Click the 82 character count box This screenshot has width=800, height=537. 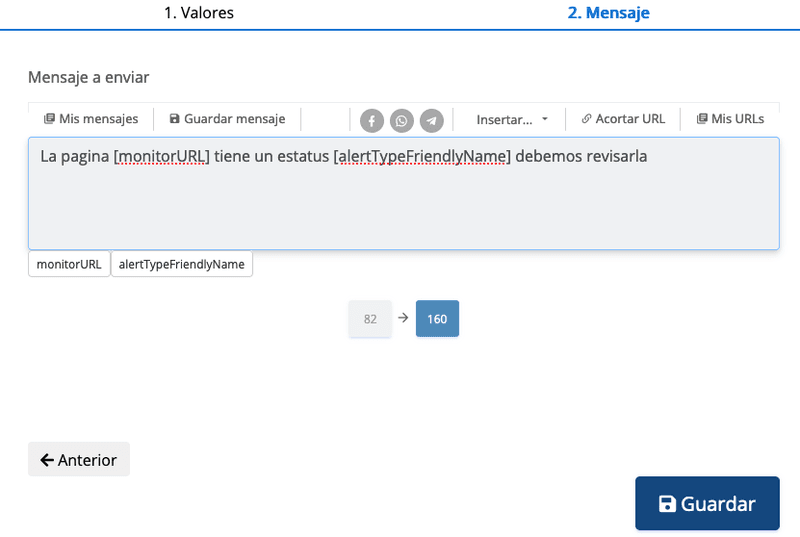370,319
